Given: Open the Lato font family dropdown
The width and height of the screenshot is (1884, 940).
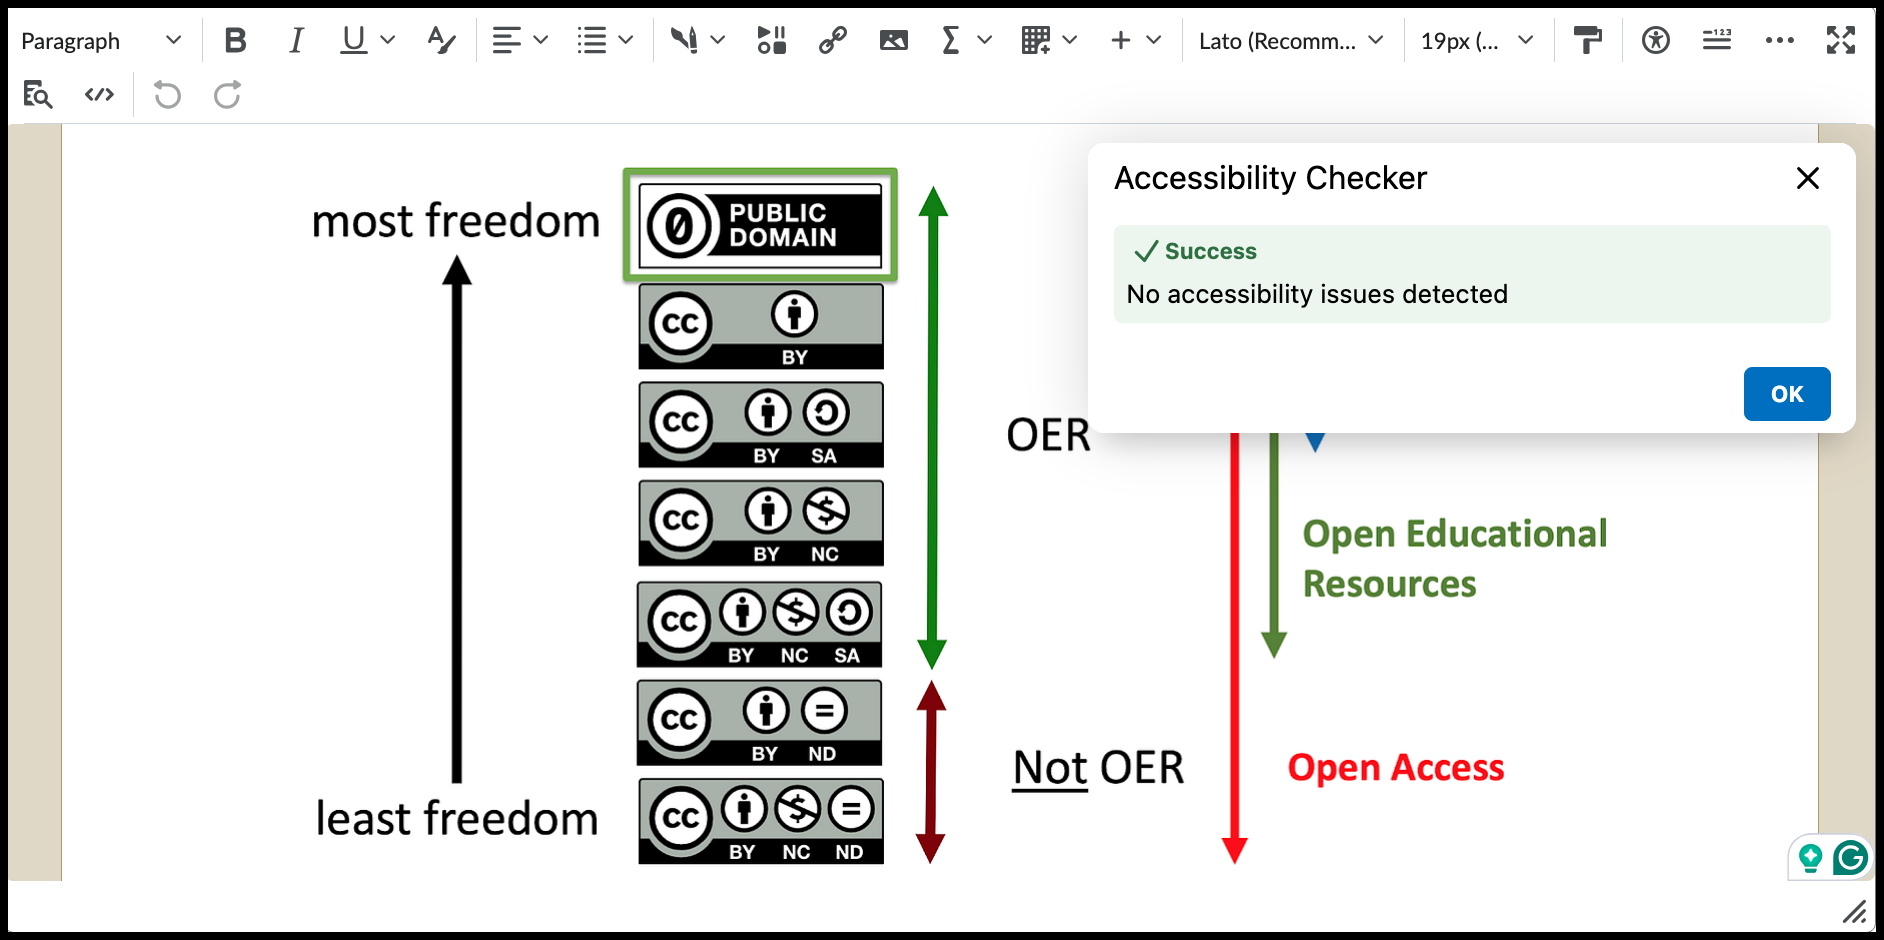Looking at the screenshot, I should 1291,41.
